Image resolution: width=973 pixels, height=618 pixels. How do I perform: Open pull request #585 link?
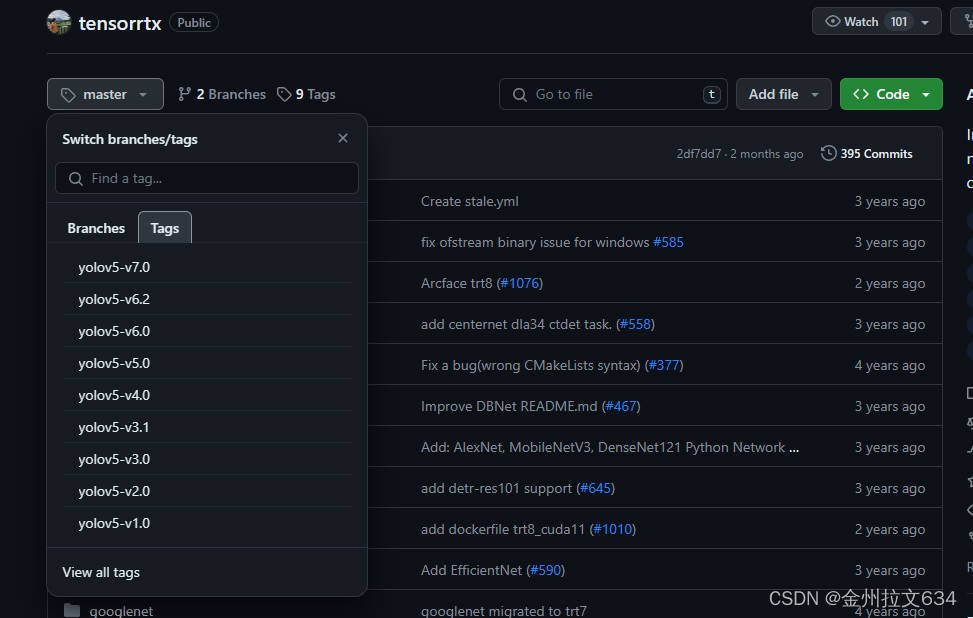(x=668, y=242)
